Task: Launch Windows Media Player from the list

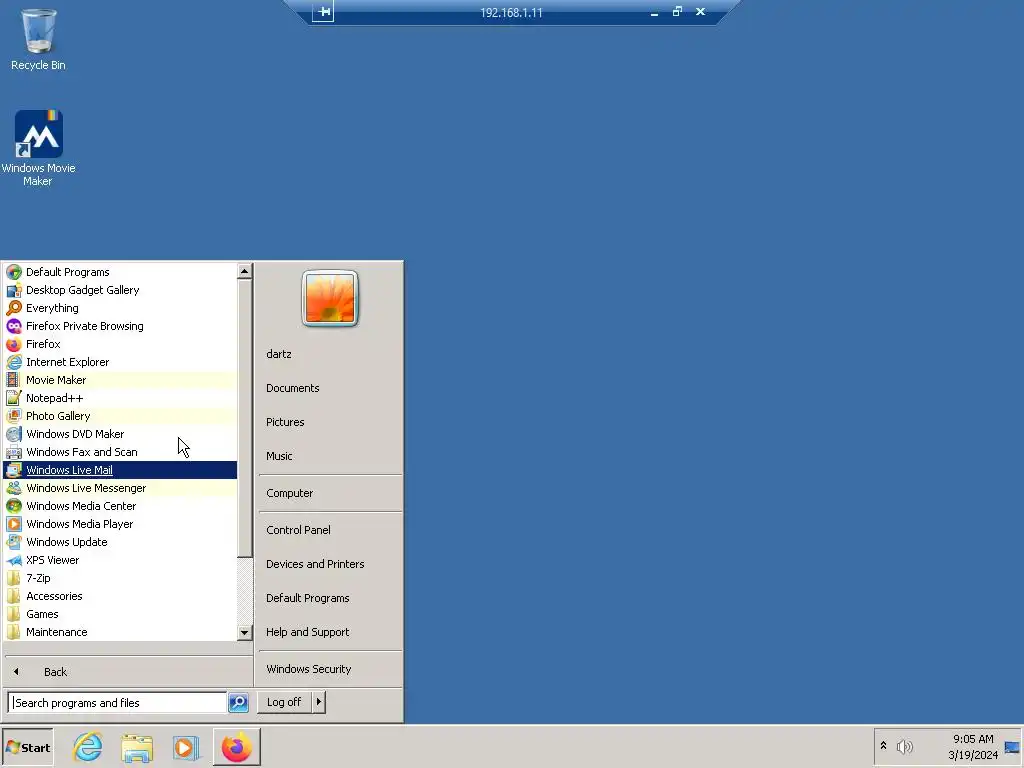Action: [120, 524]
